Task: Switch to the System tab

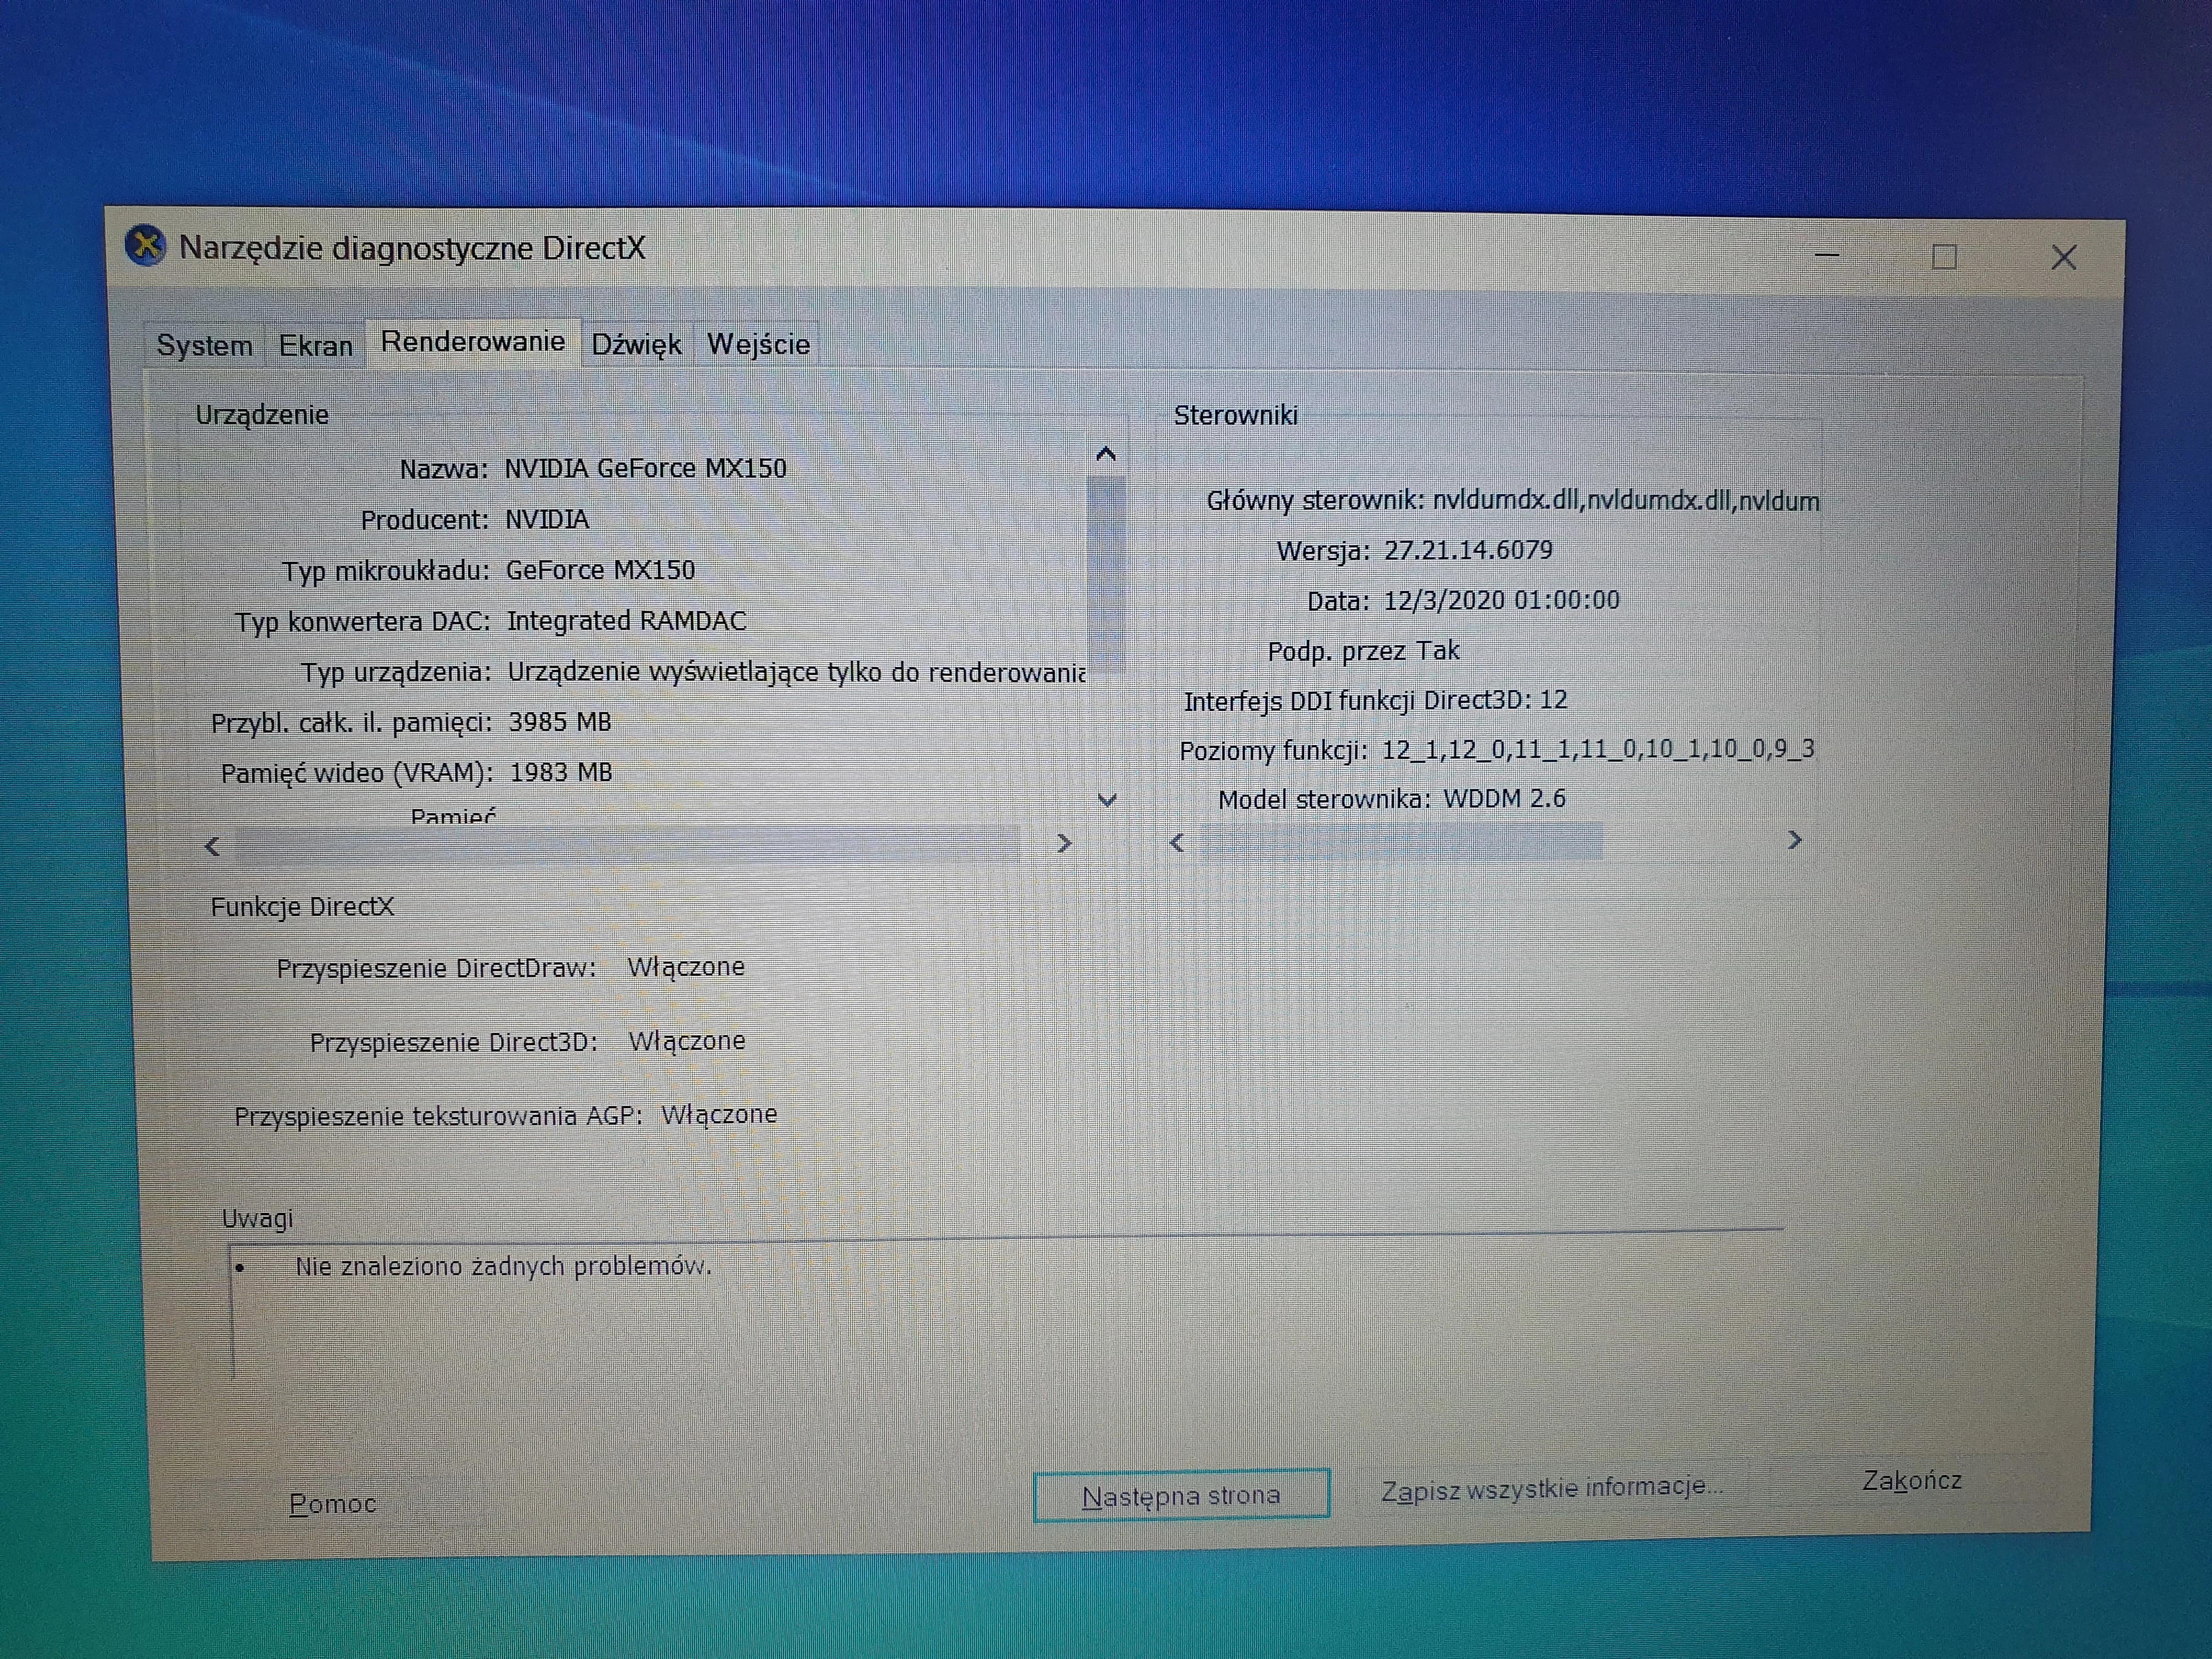Action: [x=204, y=346]
